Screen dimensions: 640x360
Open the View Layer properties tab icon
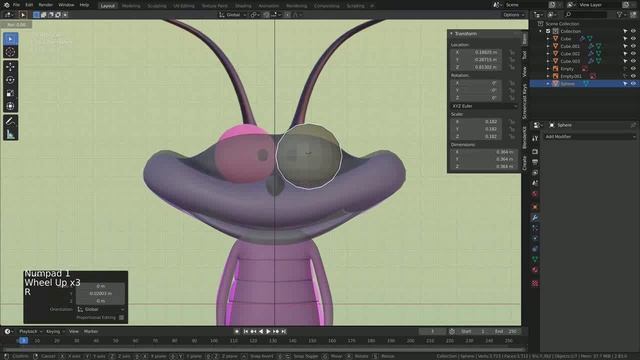click(x=535, y=173)
